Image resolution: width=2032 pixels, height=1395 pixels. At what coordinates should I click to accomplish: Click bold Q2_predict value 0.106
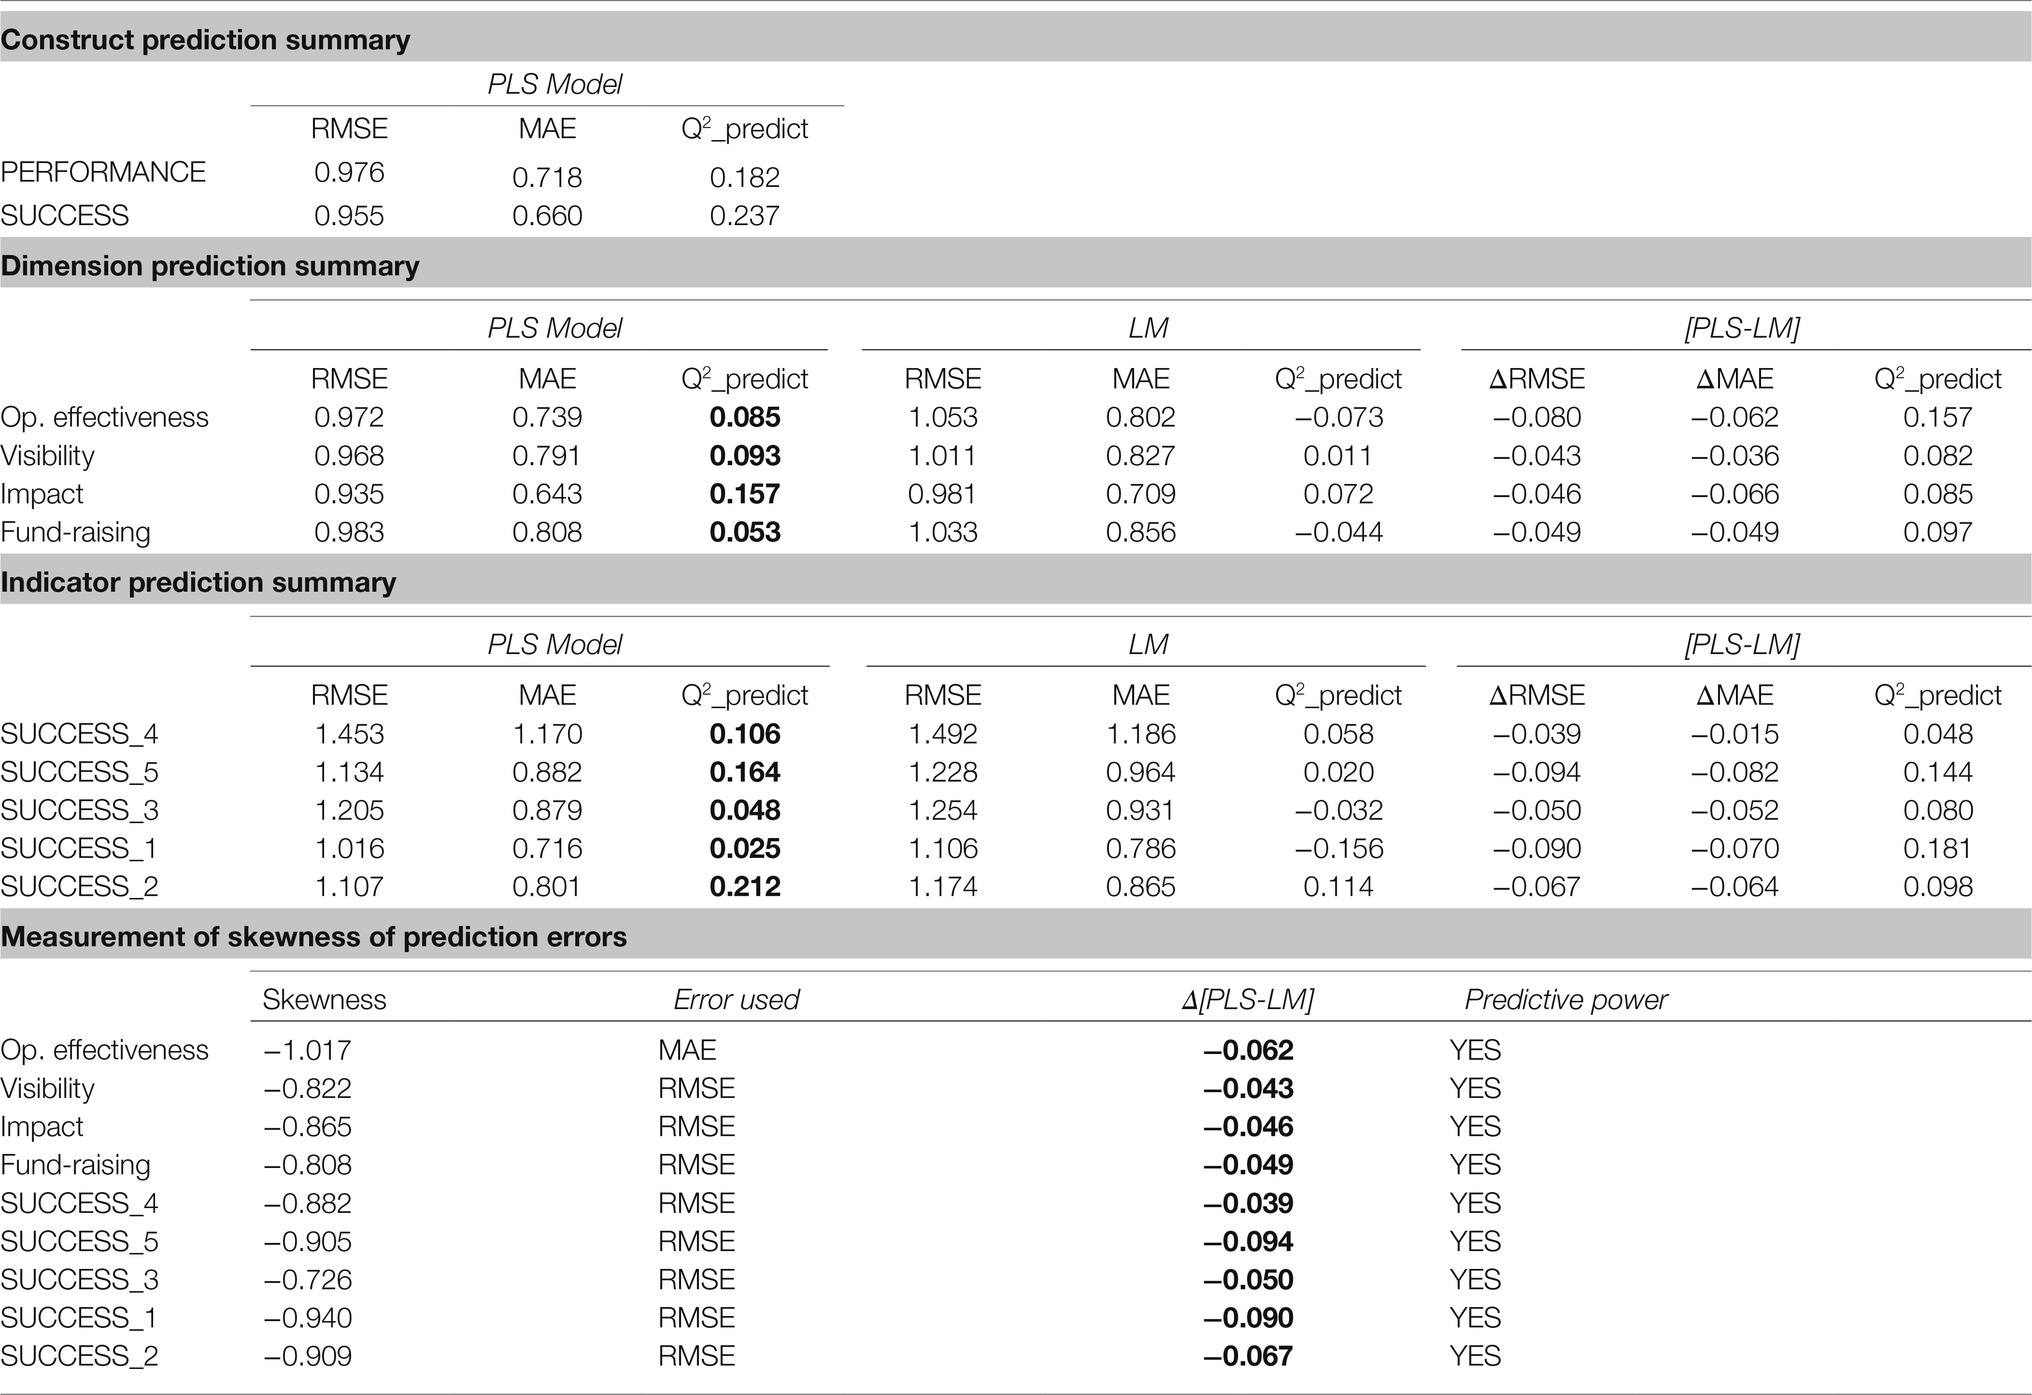745,734
